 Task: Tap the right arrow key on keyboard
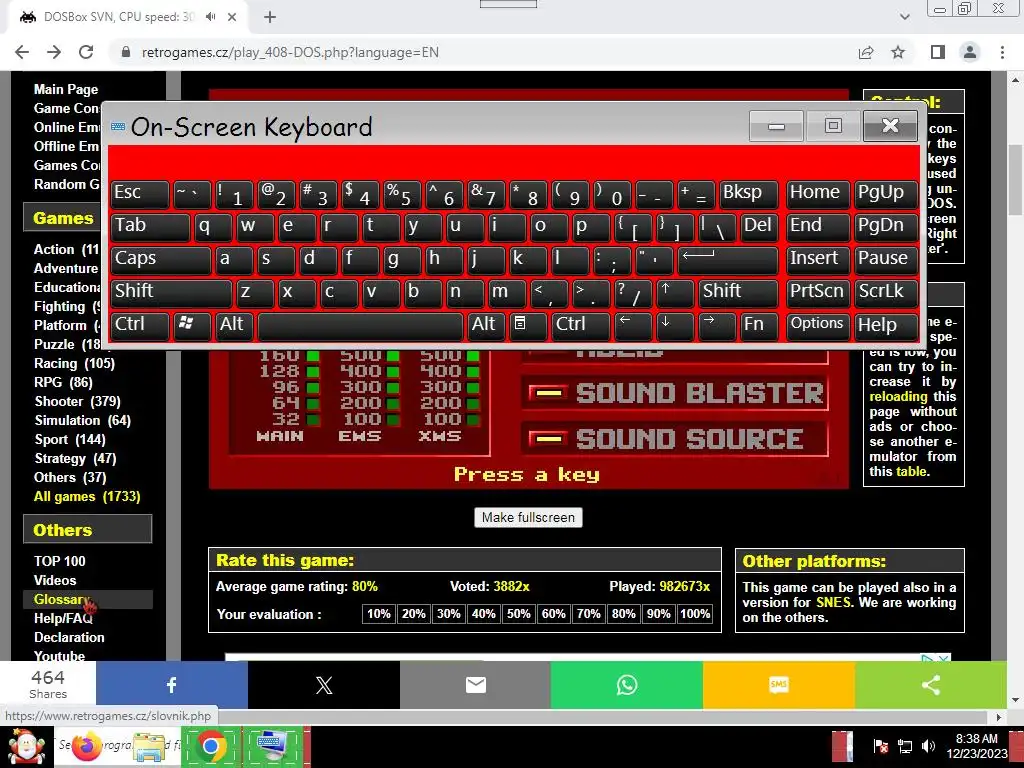pyautogui.click(x=716, y=325)
